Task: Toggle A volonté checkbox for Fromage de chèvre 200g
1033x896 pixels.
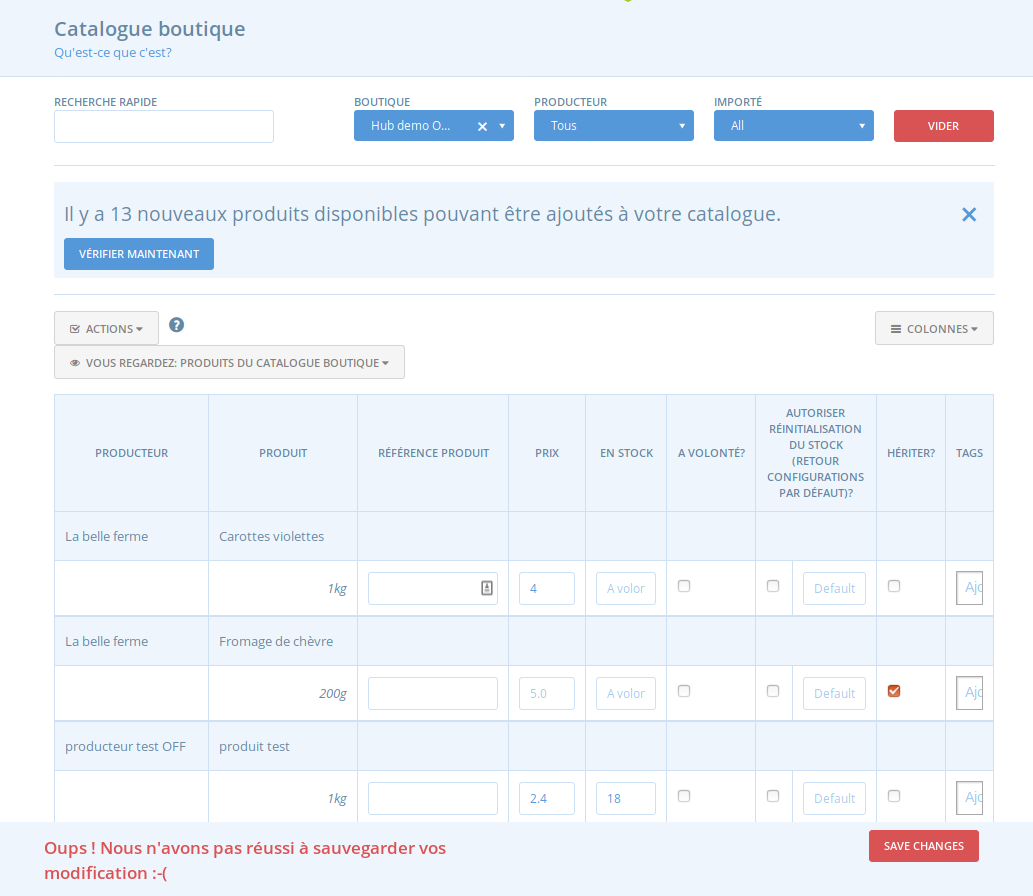Action: (x=684, y=690)
